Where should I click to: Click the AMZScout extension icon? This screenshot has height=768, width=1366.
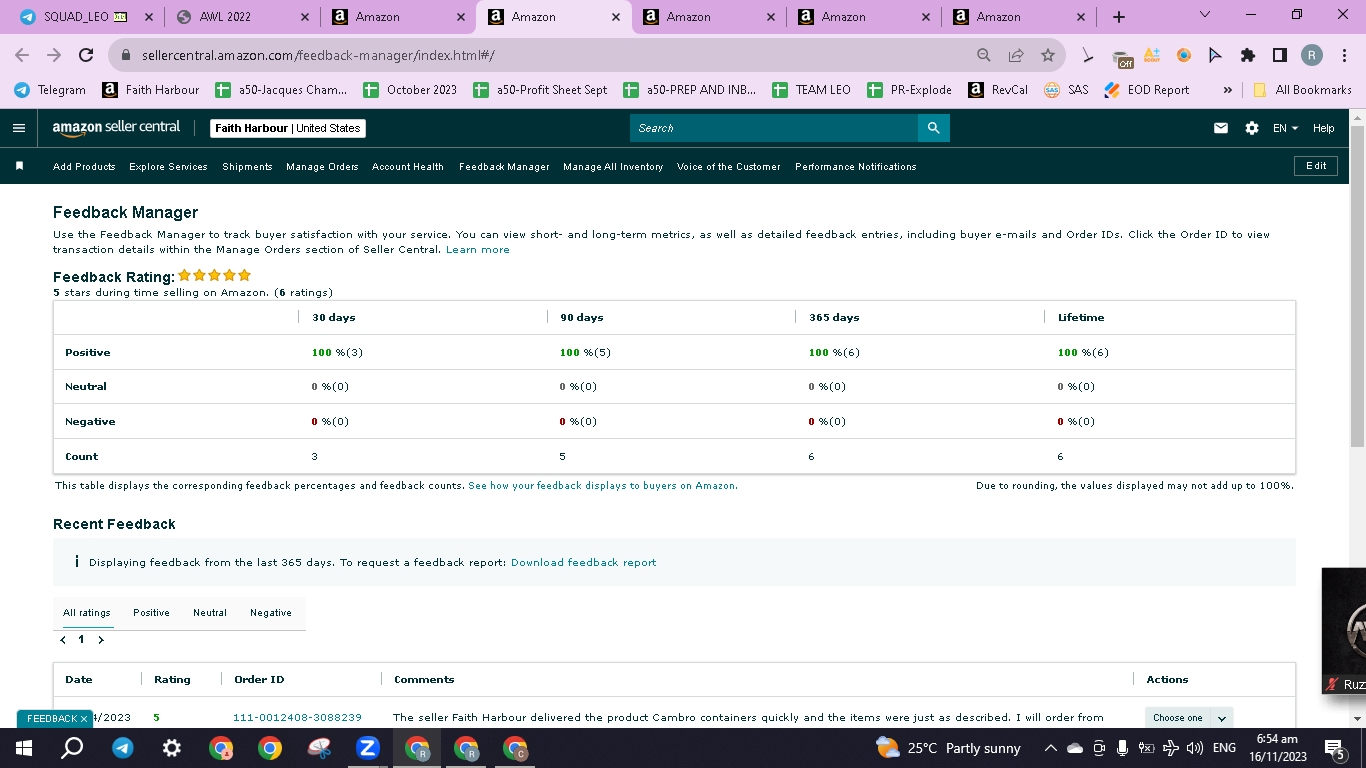(x=1152, y=56)
